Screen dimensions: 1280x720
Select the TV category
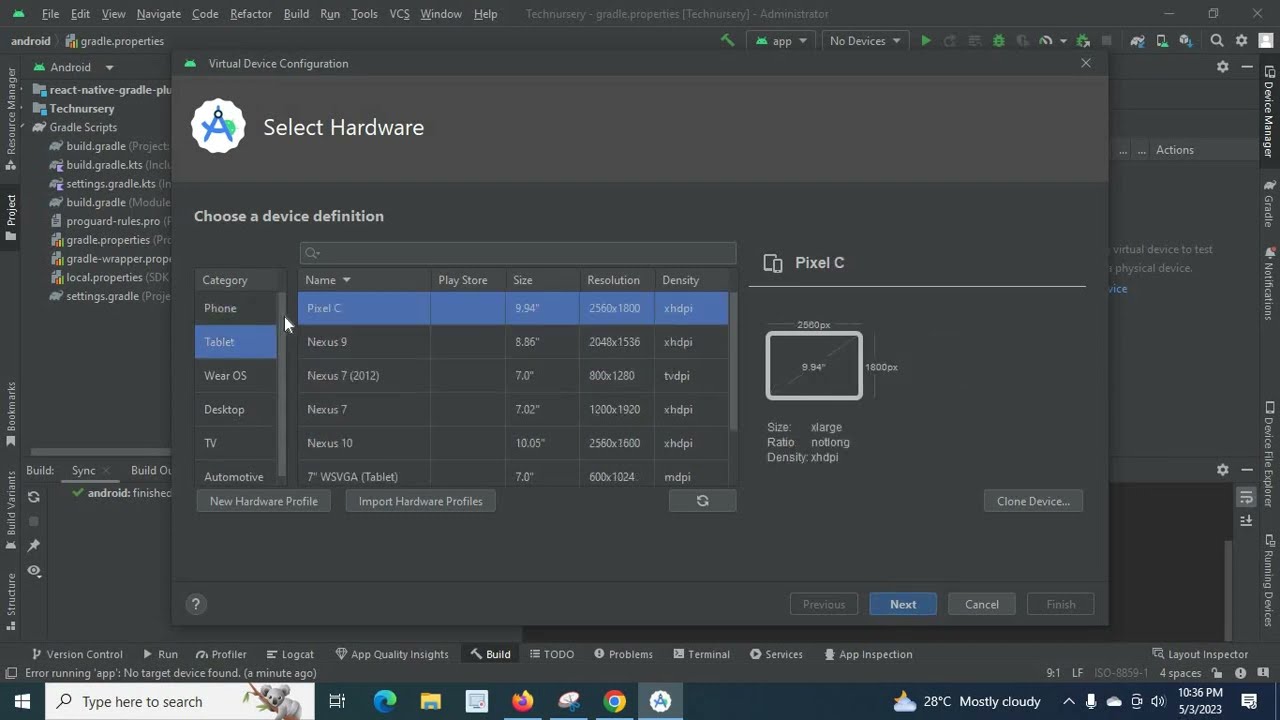click(x=236, y=443)
